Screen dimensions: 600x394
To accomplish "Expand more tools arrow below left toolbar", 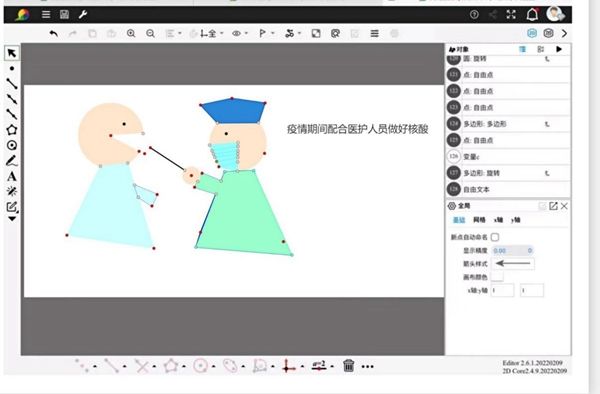I will pos(12,219).
